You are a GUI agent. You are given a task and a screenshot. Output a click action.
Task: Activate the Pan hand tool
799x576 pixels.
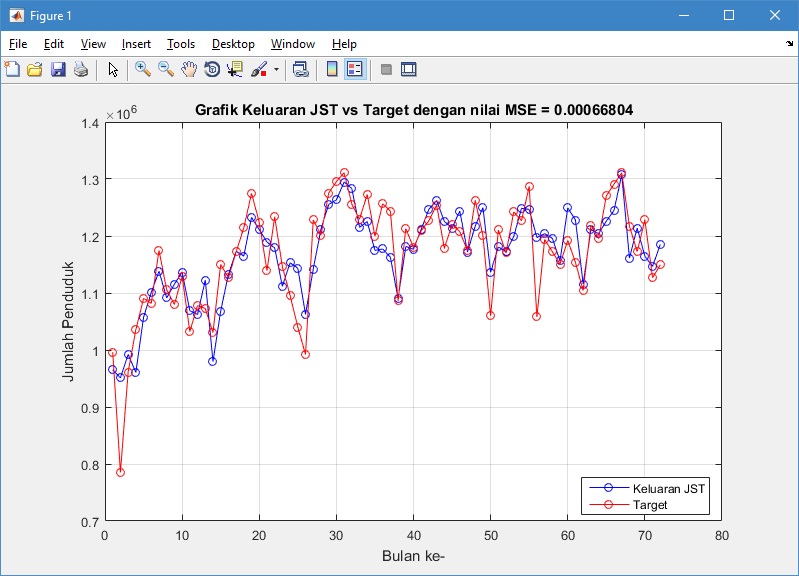click(189, 69)
